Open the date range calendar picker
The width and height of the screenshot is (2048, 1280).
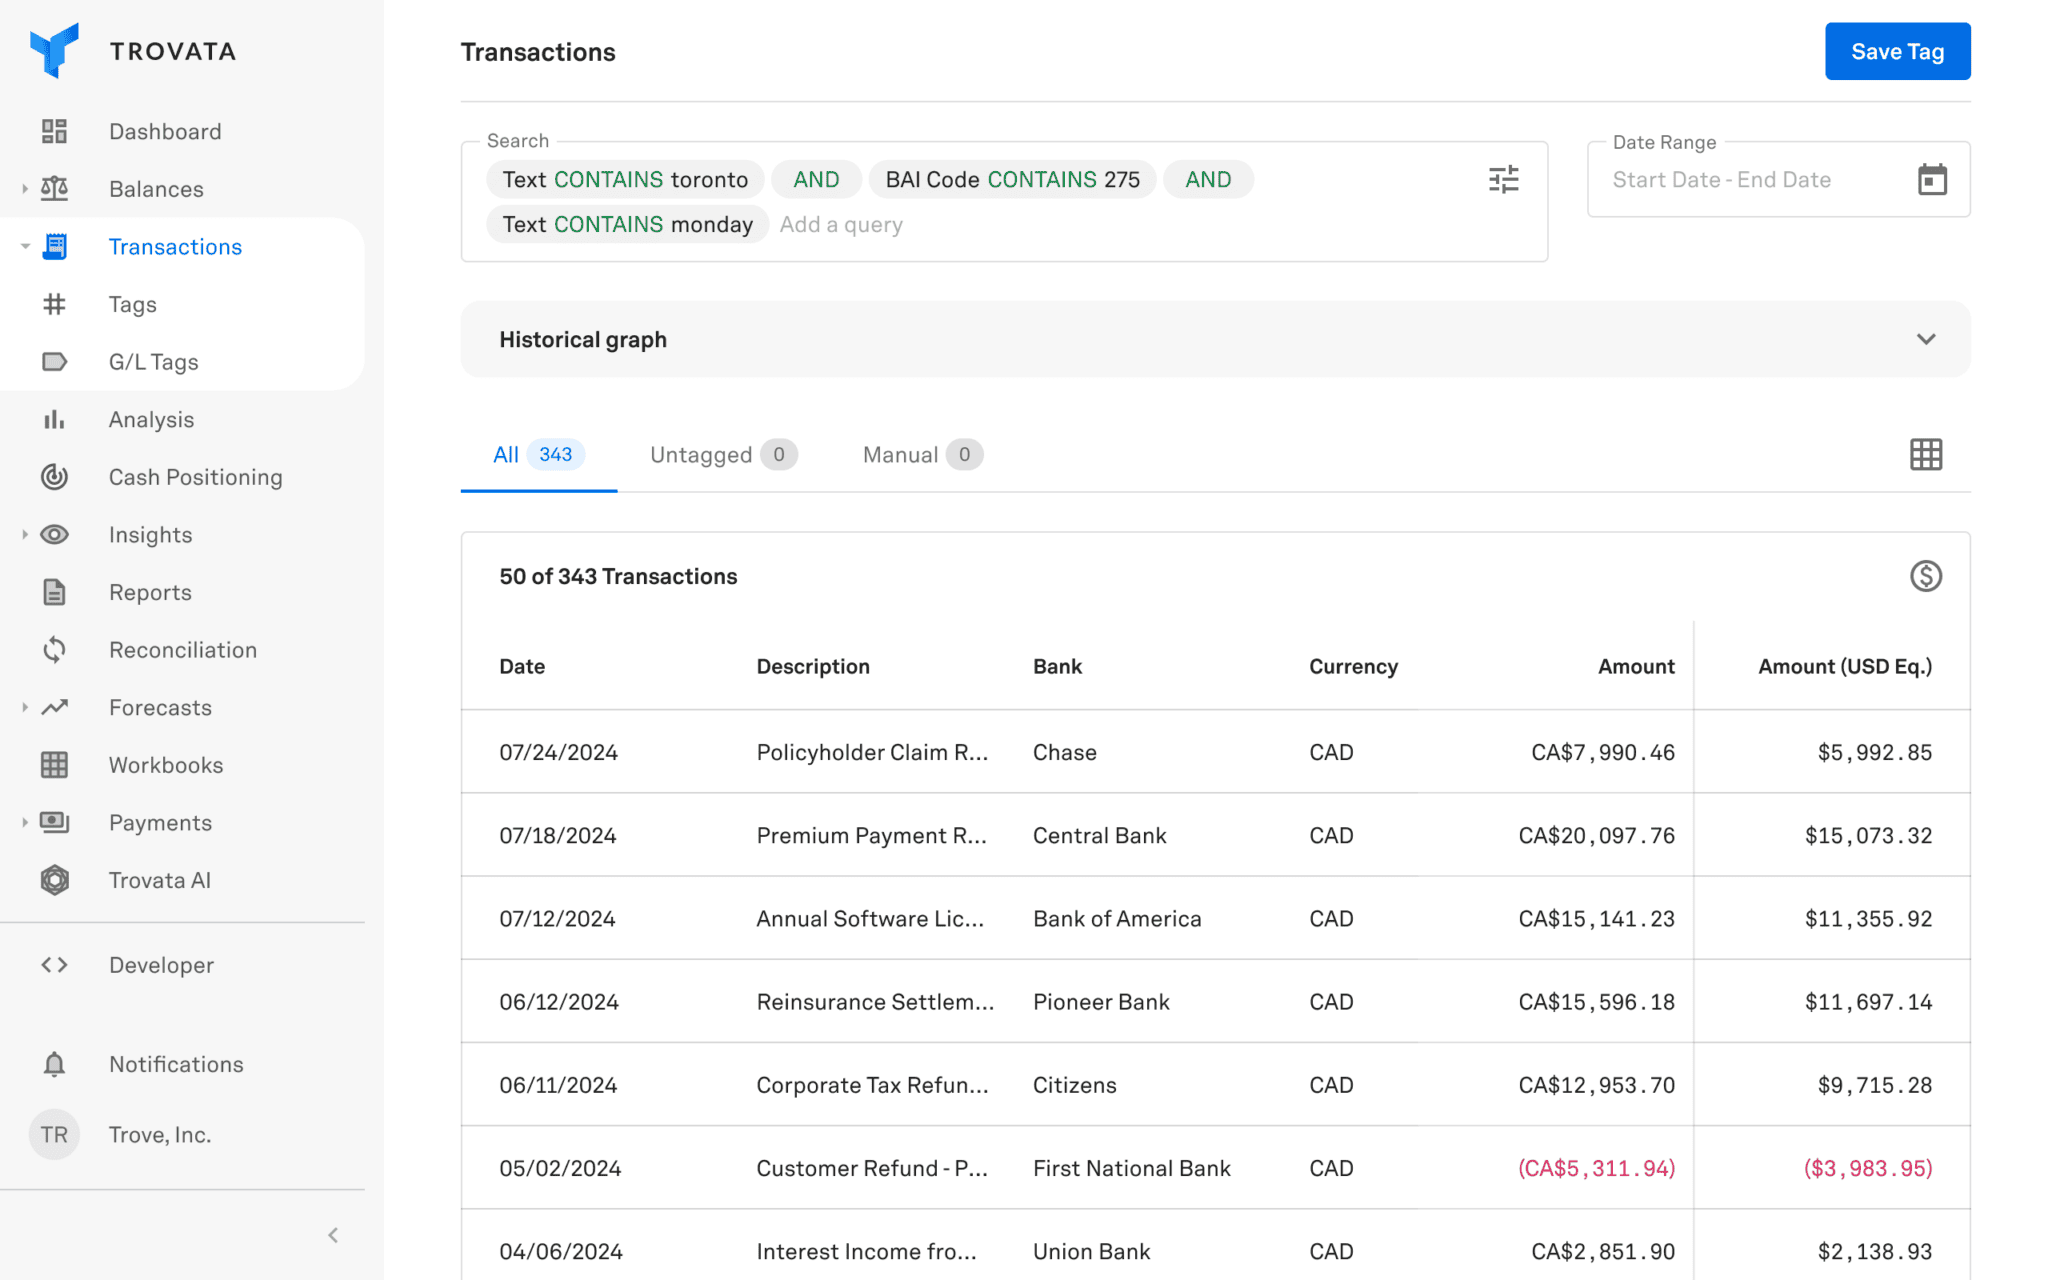pyautogui.click(x=1932, y=180)
